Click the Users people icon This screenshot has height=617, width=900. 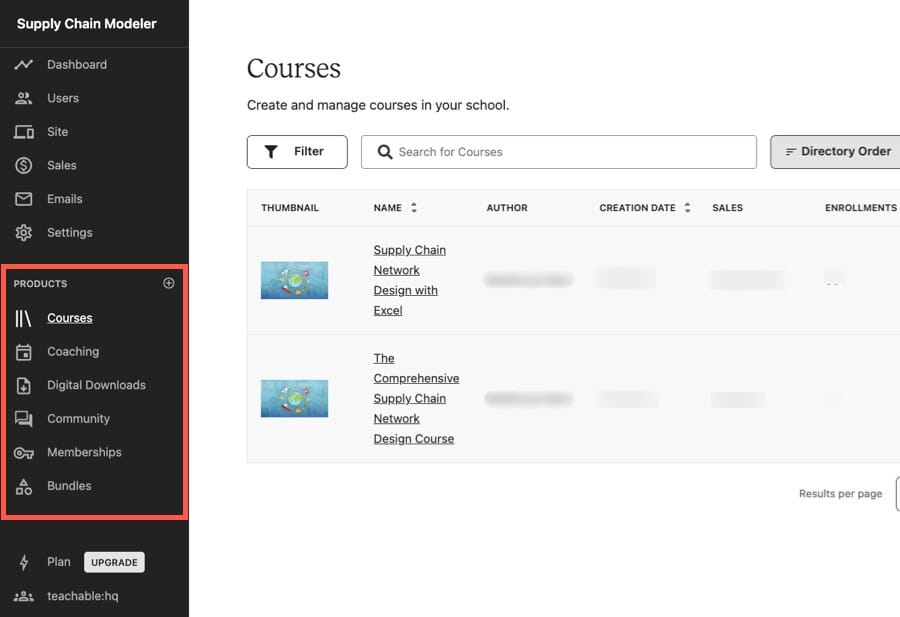point(23,98)
